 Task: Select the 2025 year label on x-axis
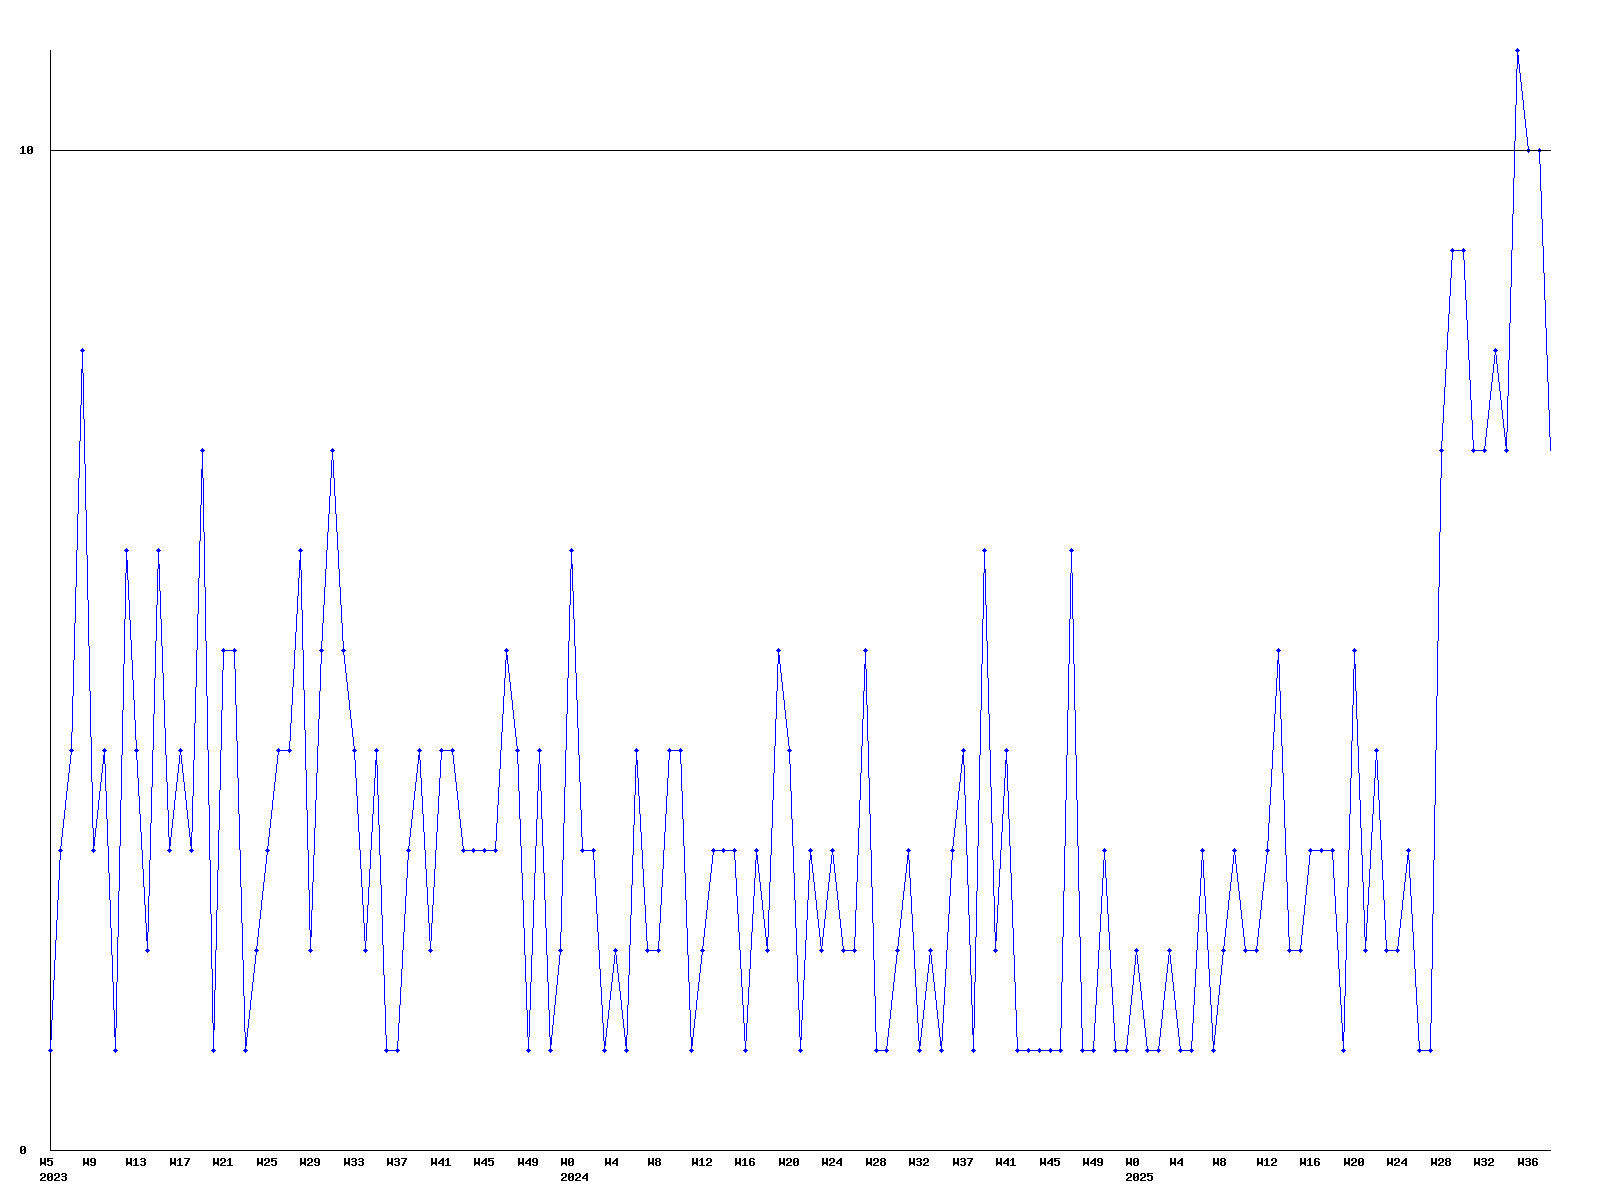[1139, 1178]
